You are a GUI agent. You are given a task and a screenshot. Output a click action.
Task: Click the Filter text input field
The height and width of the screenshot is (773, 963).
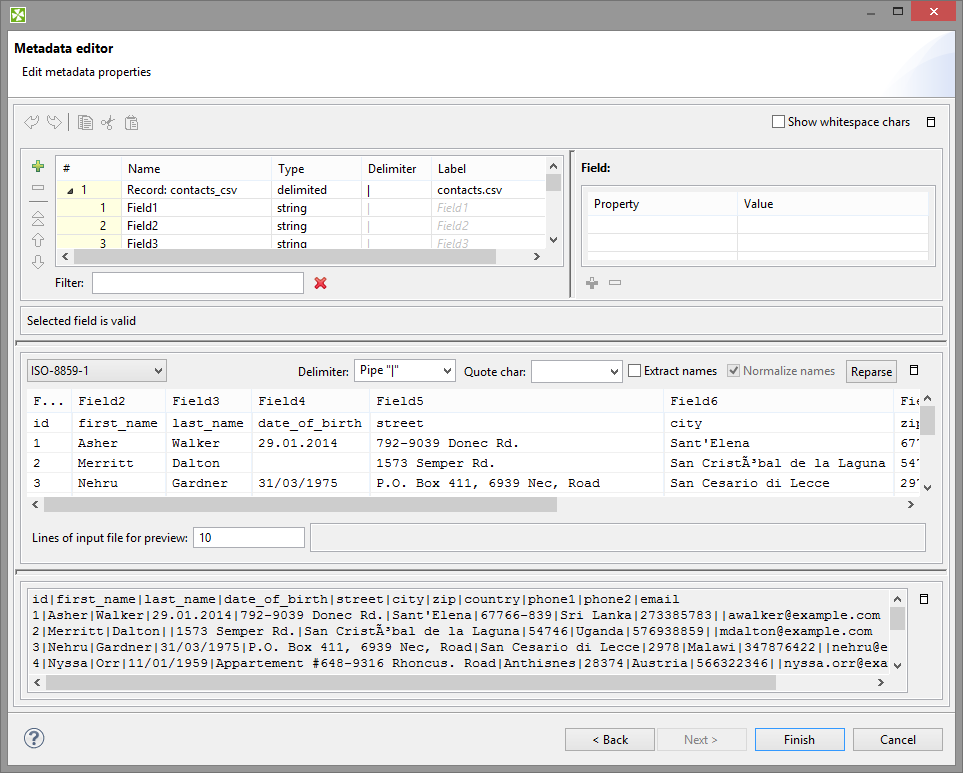[197, 283]
